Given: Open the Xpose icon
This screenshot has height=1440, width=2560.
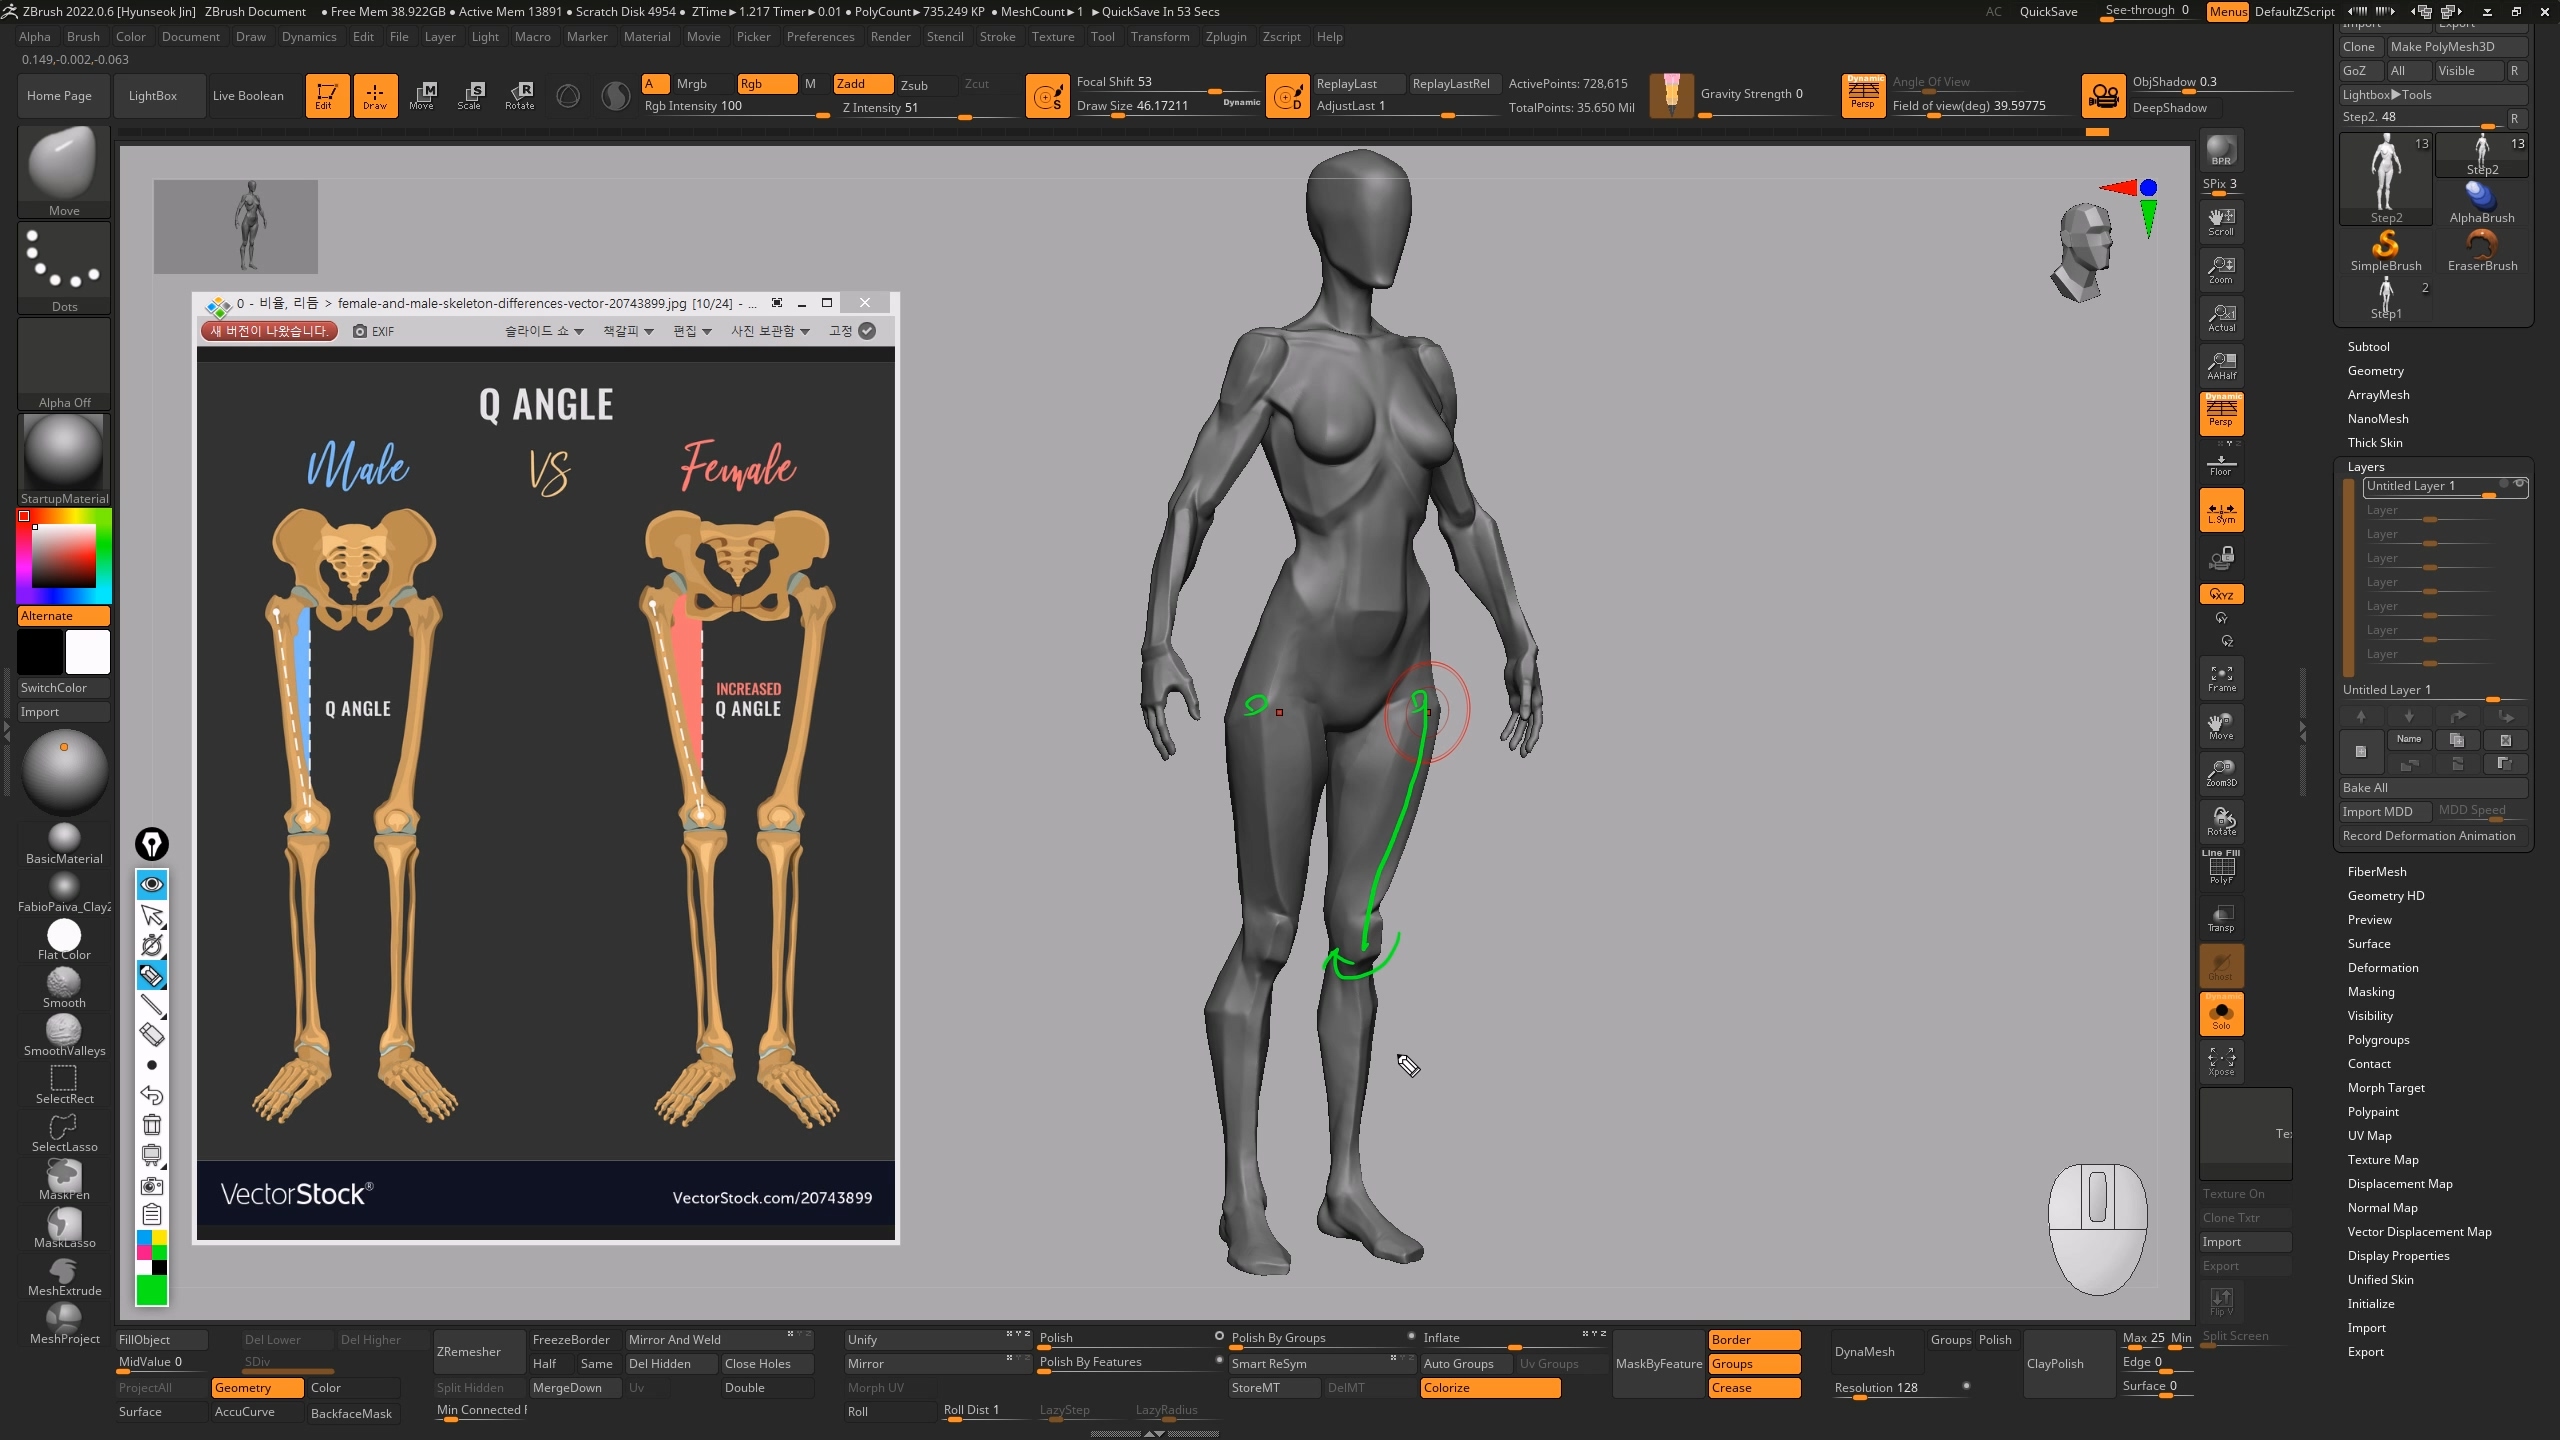Looking at the screenshot, I should pos(2221,1062).
